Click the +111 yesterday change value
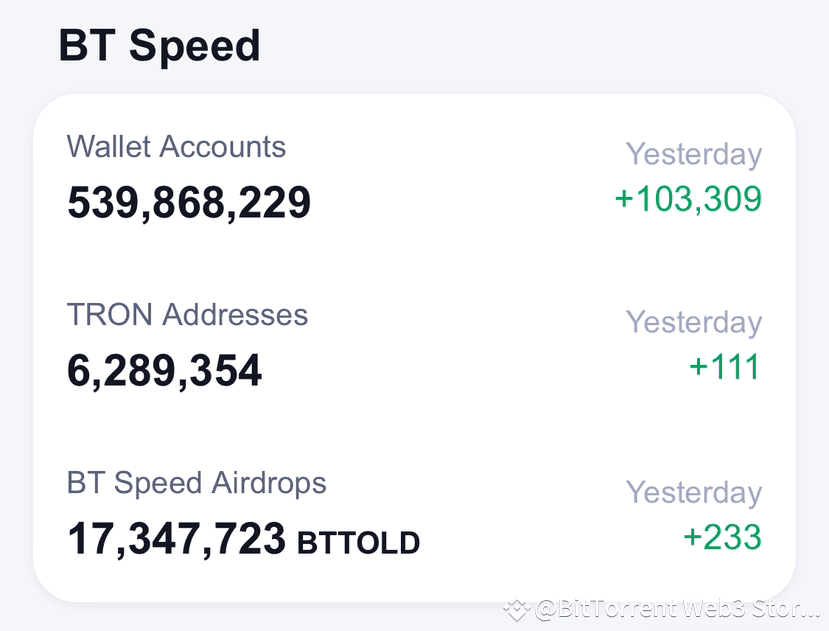Image resolution: width=829 pixels, height=631 pixels. pos(726,367)
